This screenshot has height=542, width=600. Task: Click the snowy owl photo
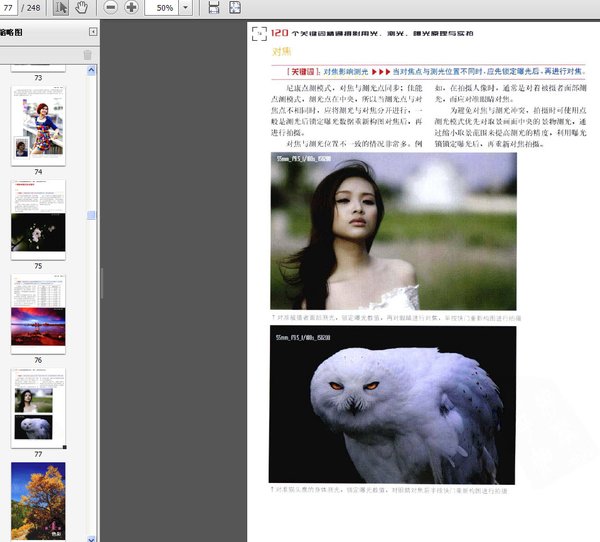[x=392, y=405]
